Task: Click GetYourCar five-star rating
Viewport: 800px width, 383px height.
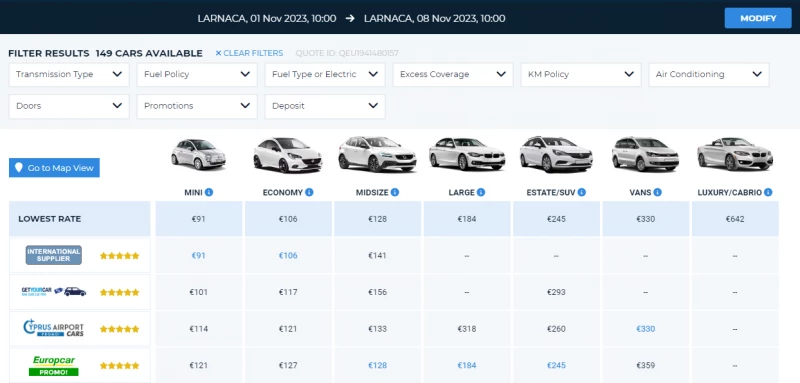Action: 119,293
